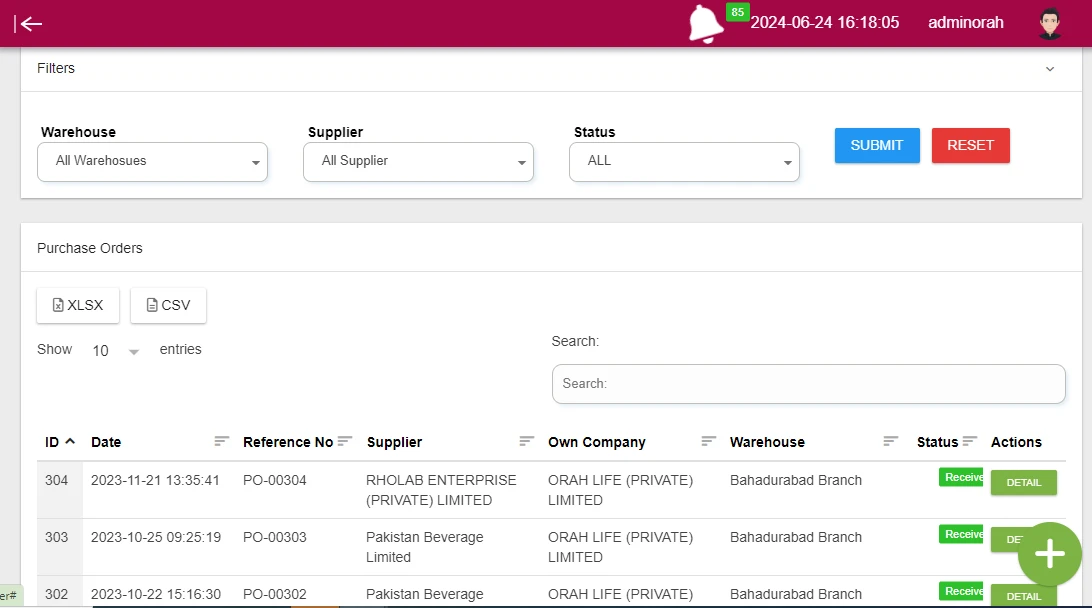Open the Status ALL dropdown
This screenshot has width=1092, height=608.
(x=685, y=162)
